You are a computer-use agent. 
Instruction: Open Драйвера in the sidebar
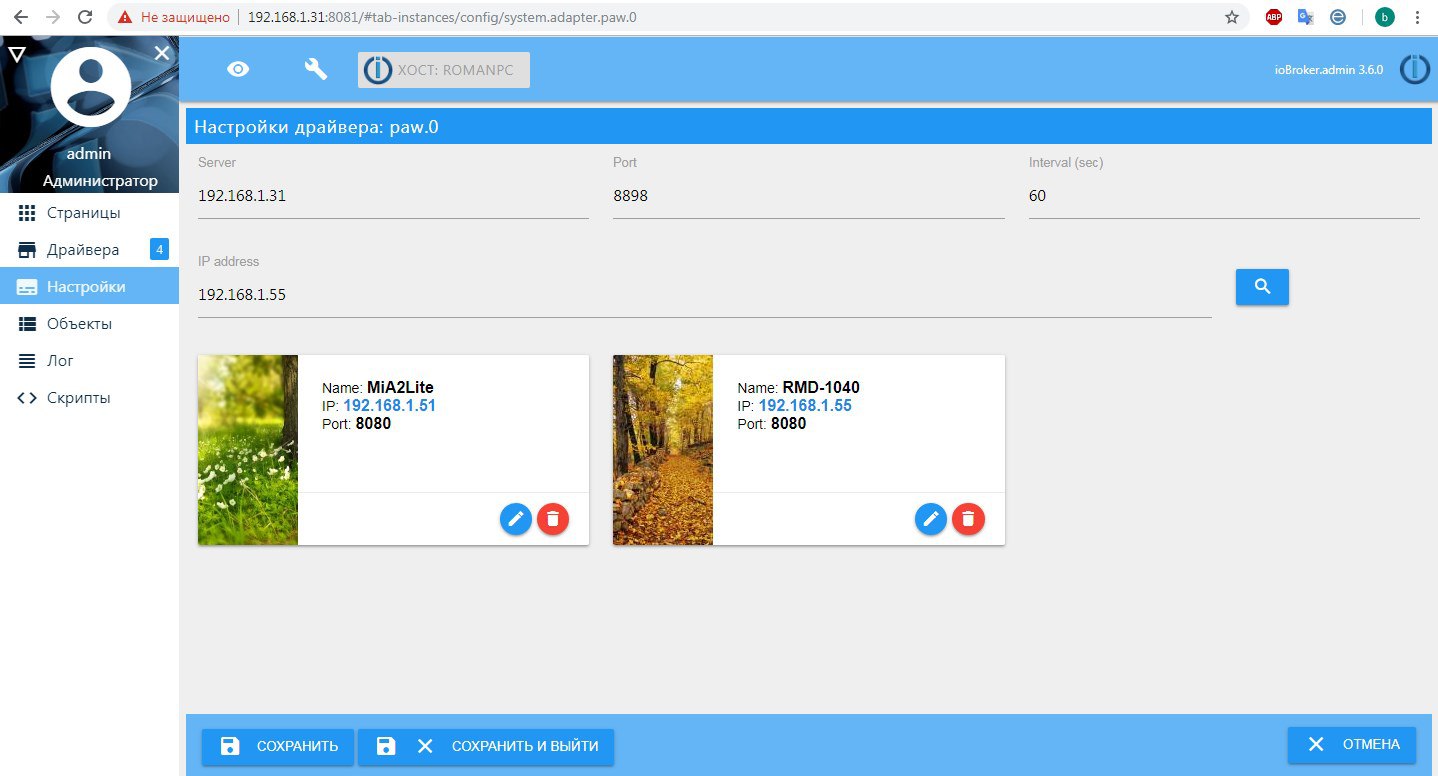pos(89,250)
